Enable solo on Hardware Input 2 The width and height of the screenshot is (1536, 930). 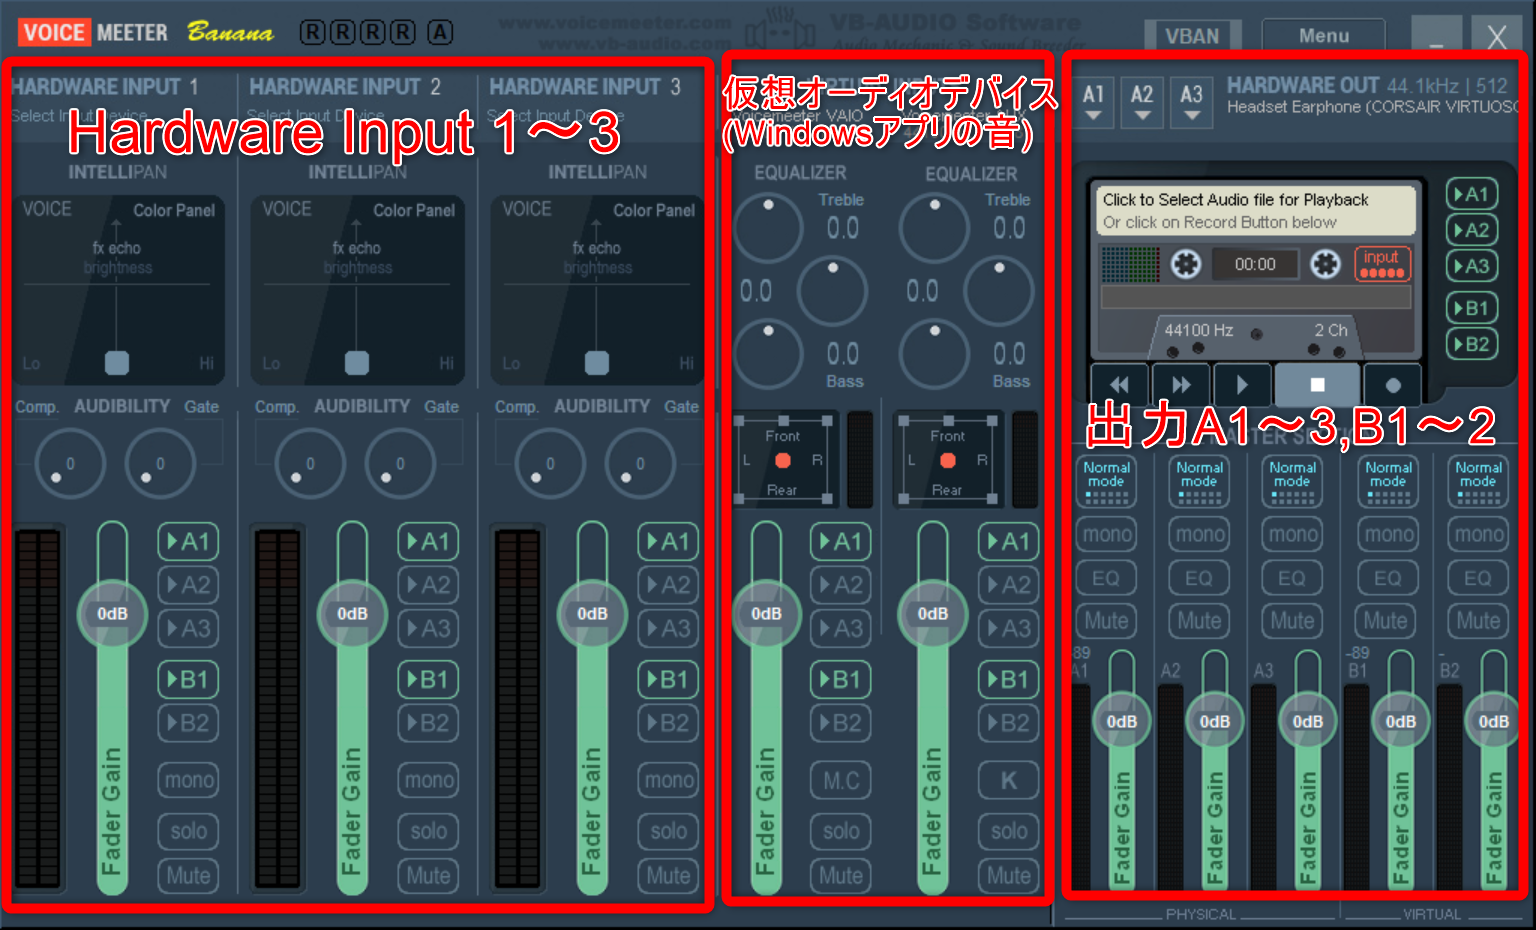[428, 831]
